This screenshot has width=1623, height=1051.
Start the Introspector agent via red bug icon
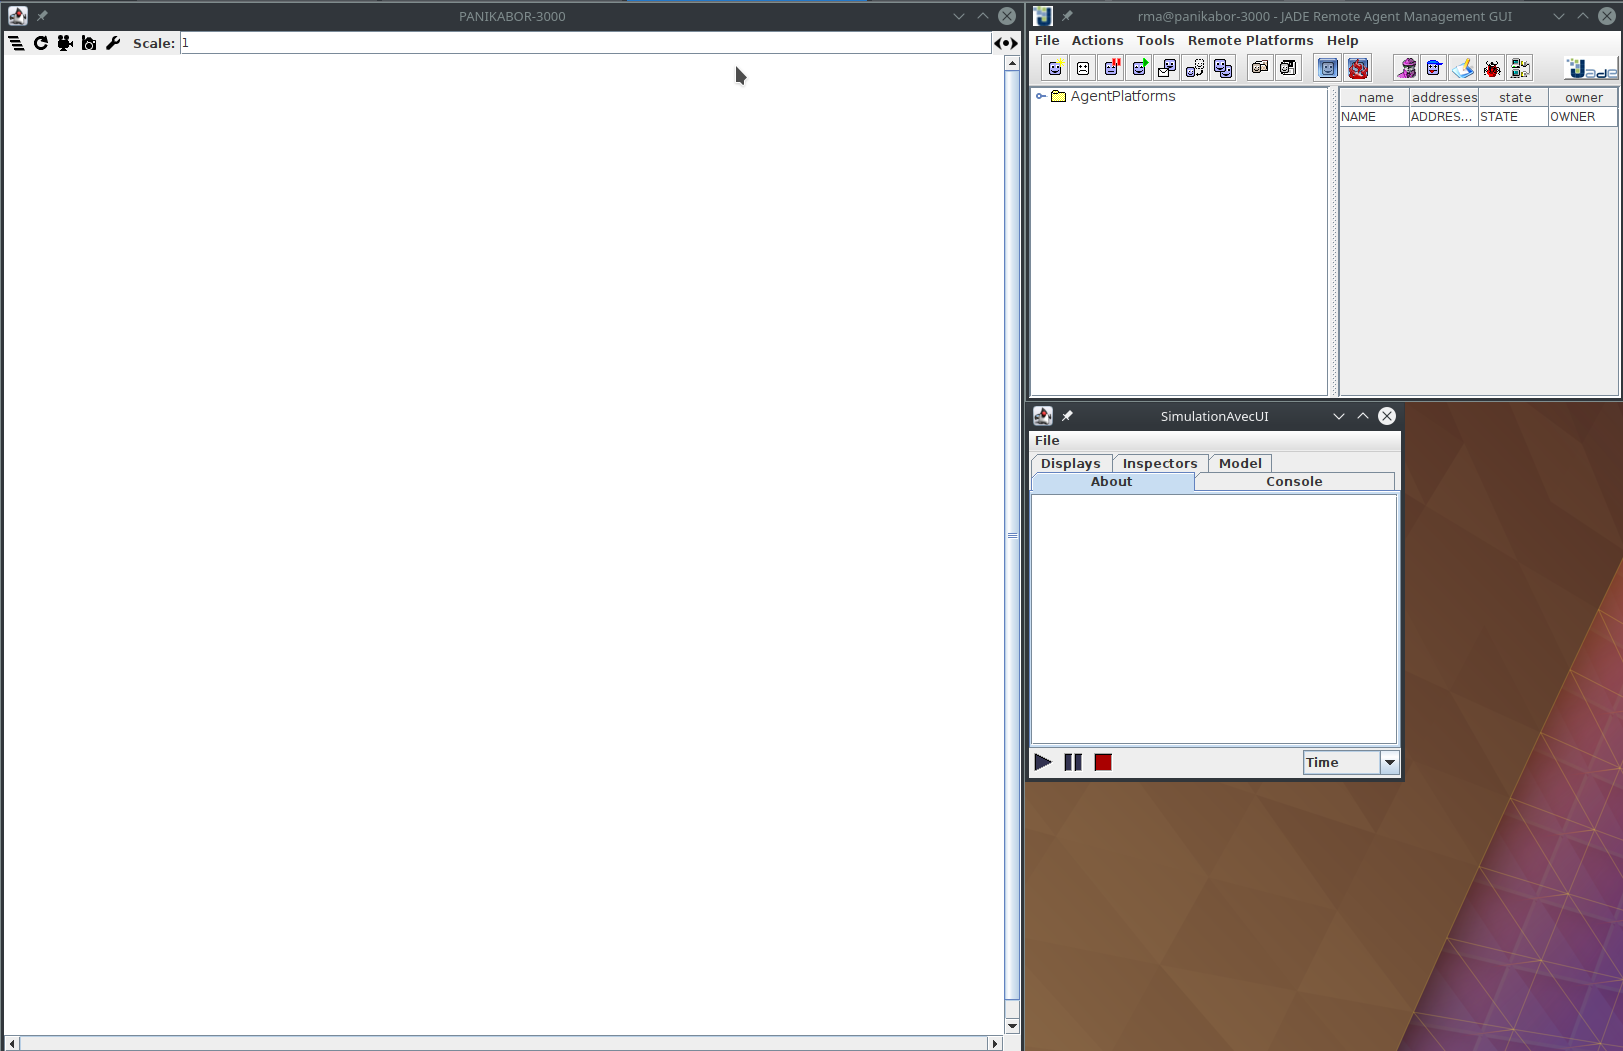coord(1492,68)
